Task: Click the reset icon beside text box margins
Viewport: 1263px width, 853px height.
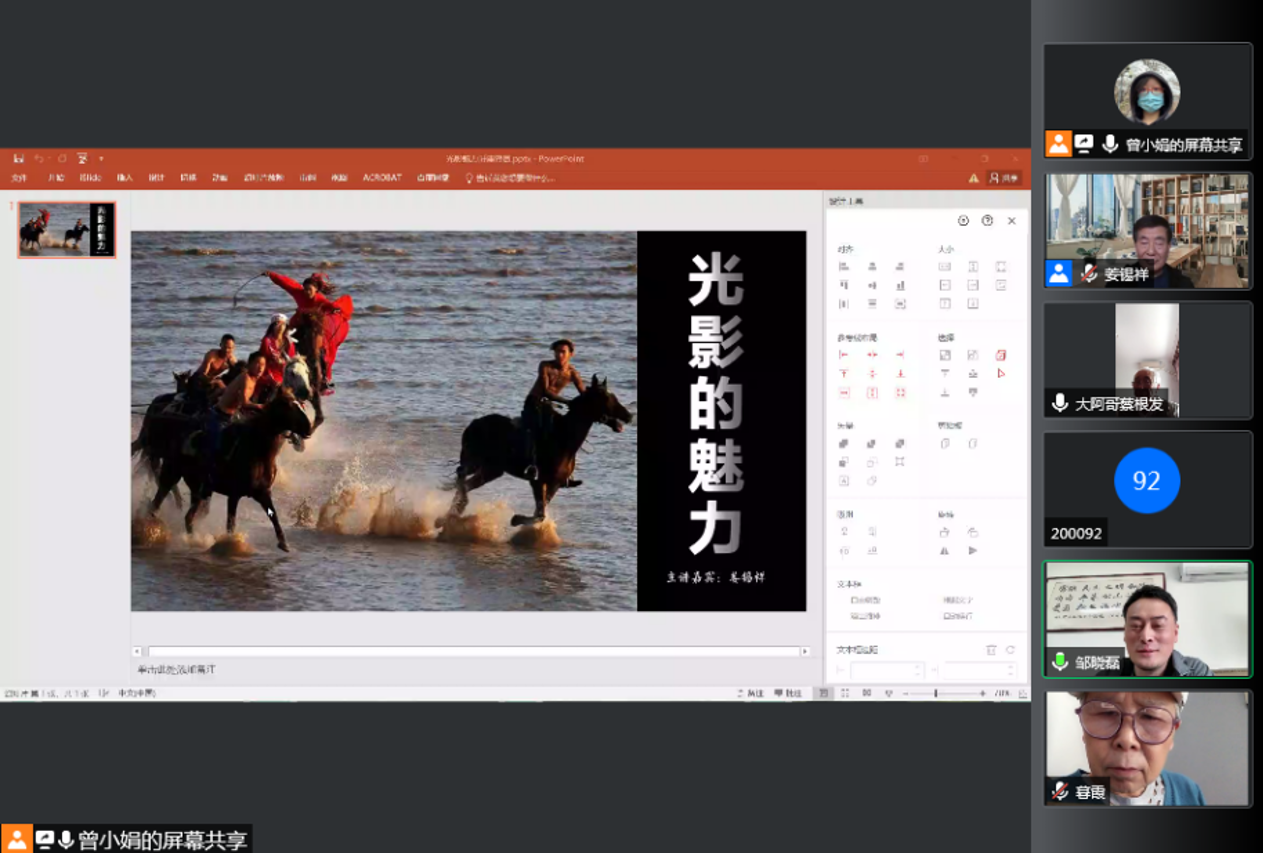Action: point(1010,650)
